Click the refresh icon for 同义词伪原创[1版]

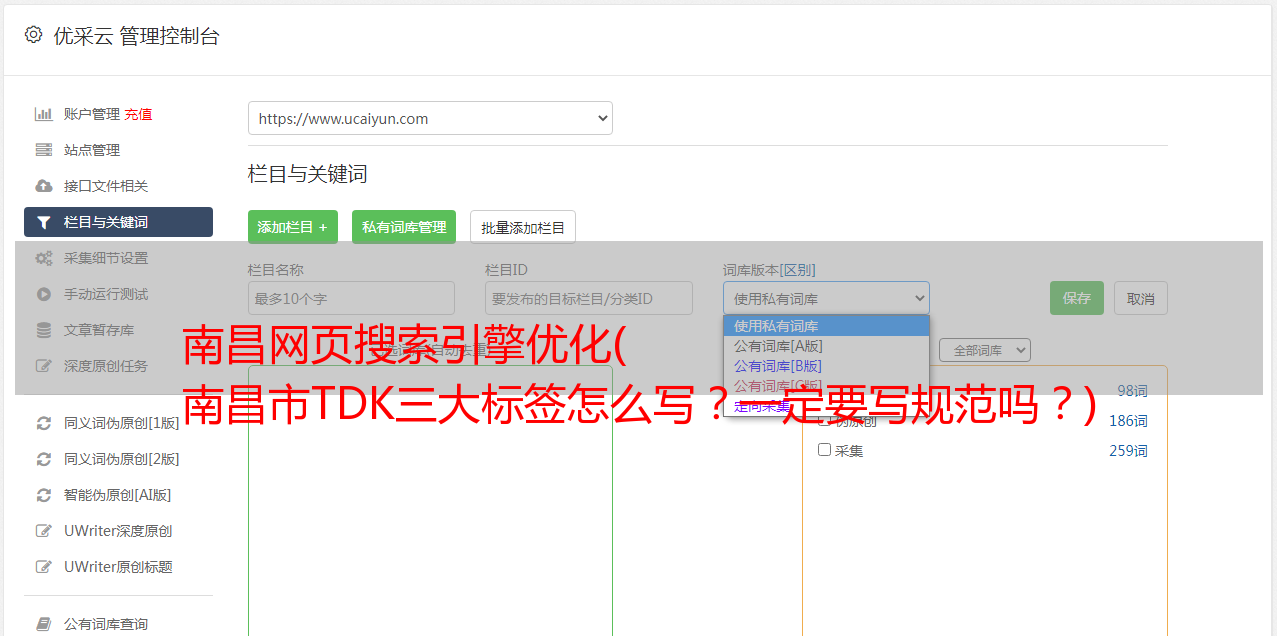44,423
